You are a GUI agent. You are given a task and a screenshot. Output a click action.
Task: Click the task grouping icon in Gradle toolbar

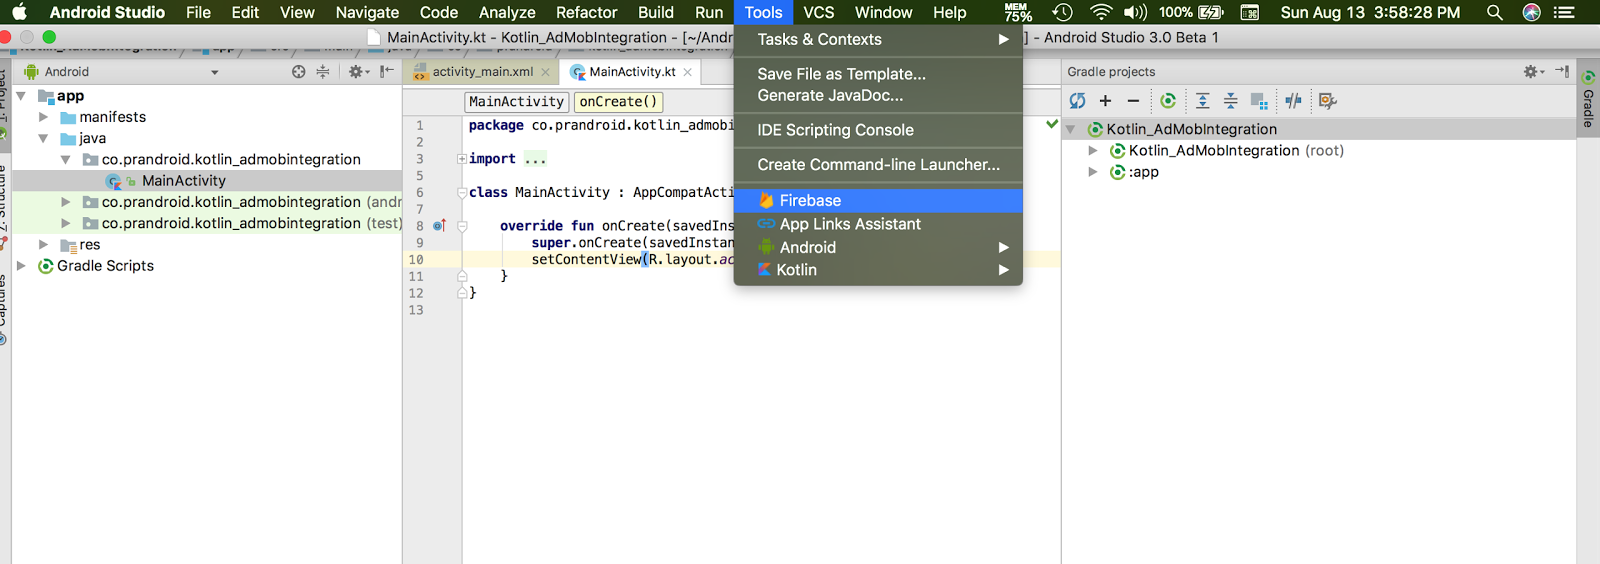[x=1259, y=101]
